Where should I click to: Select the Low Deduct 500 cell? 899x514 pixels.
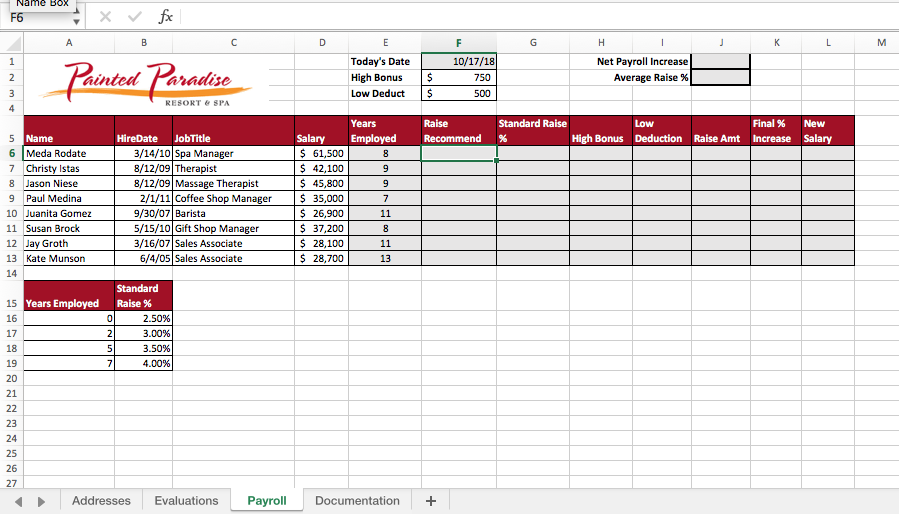coord(459,94)
